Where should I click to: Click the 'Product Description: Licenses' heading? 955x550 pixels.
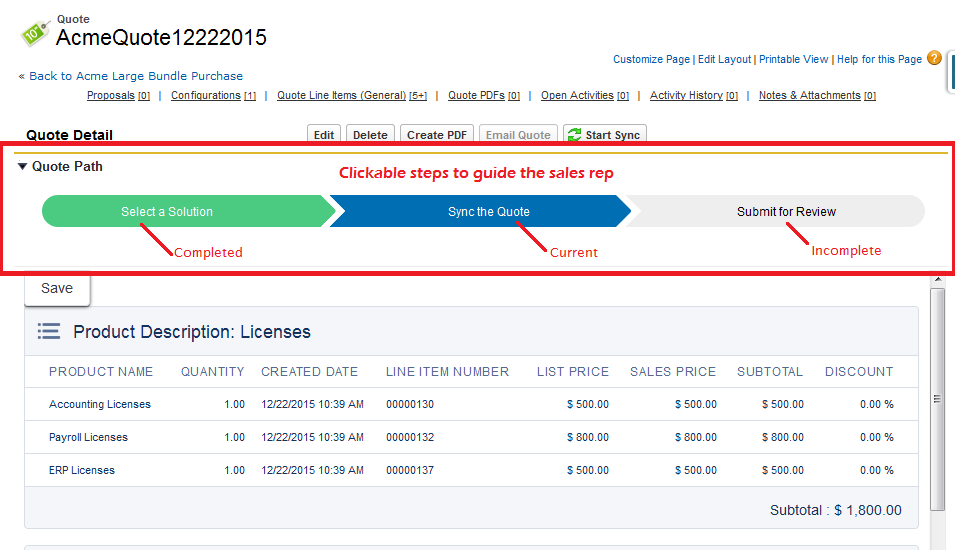pyautogui.click(x=192, y=332)
